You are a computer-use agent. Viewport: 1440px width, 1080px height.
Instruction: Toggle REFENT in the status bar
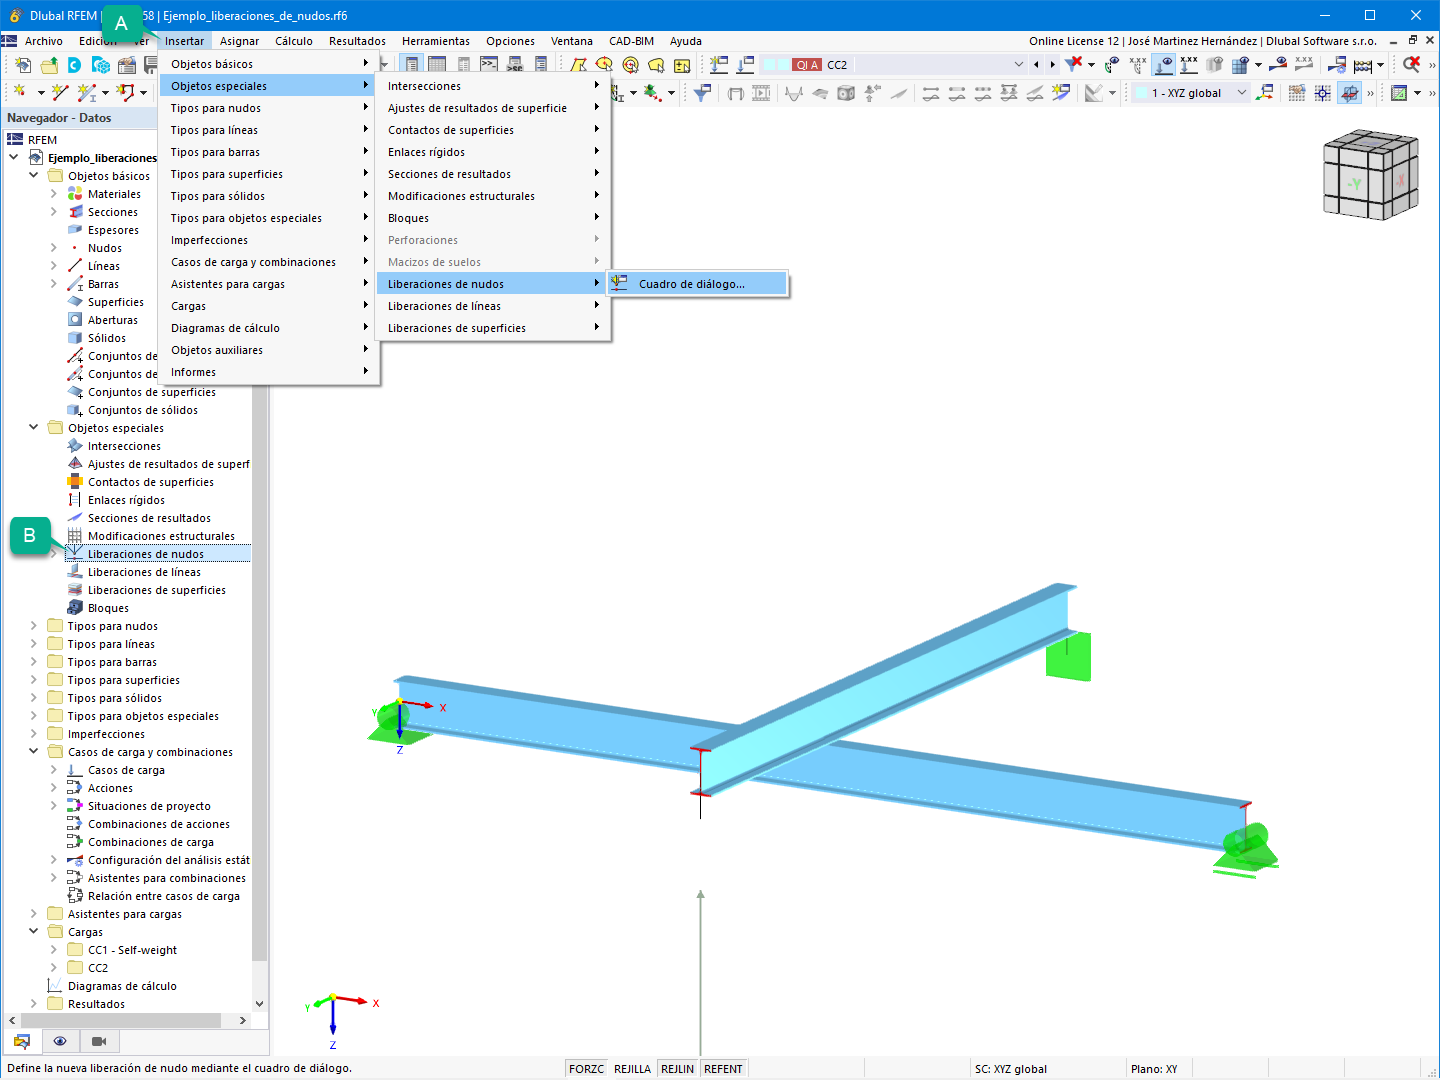pos(724,1068)
